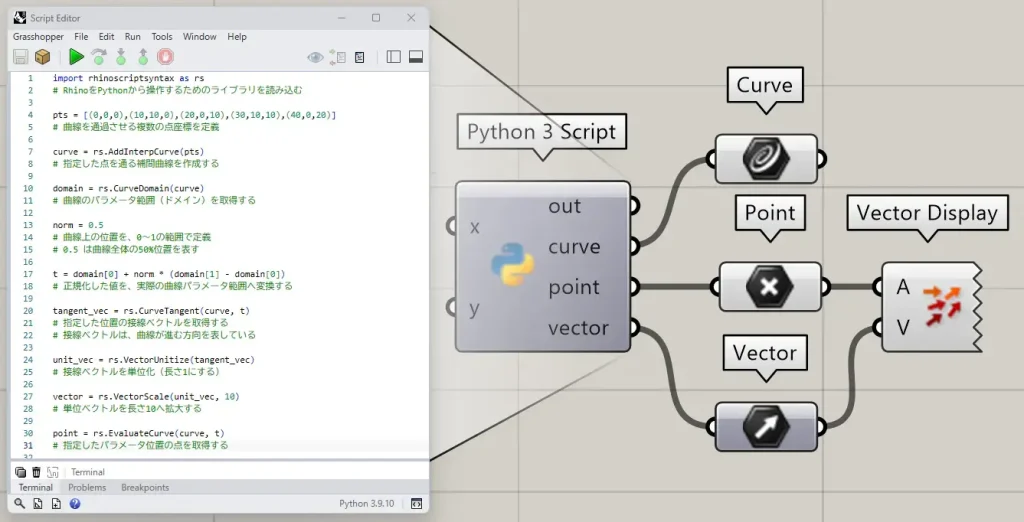Viewport: 1024px width, 522px height.
Task: Open the Window menu
Action: (x=199, y=37)
